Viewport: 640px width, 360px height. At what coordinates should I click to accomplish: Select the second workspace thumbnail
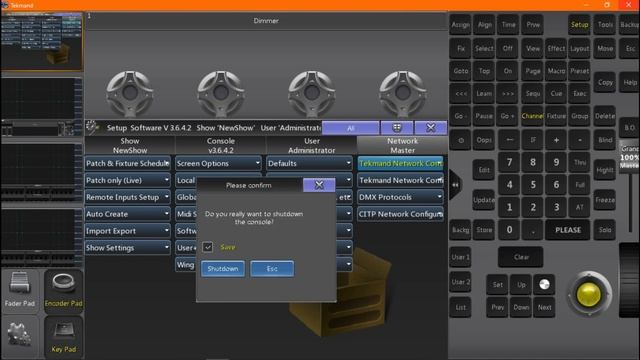42,107
